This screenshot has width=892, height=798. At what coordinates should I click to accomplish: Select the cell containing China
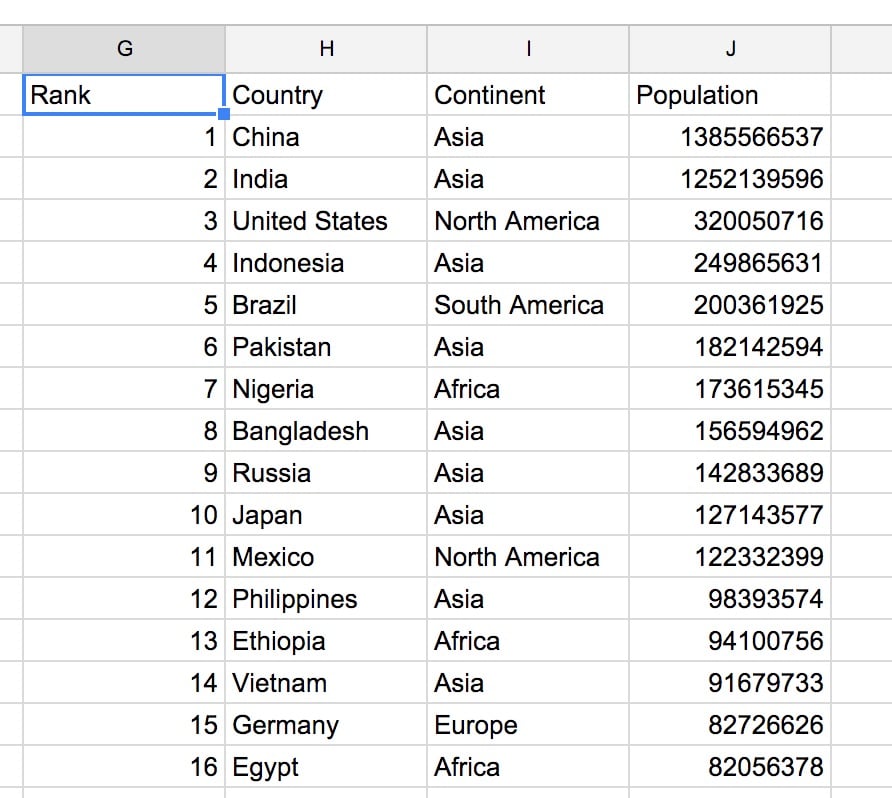326,137
